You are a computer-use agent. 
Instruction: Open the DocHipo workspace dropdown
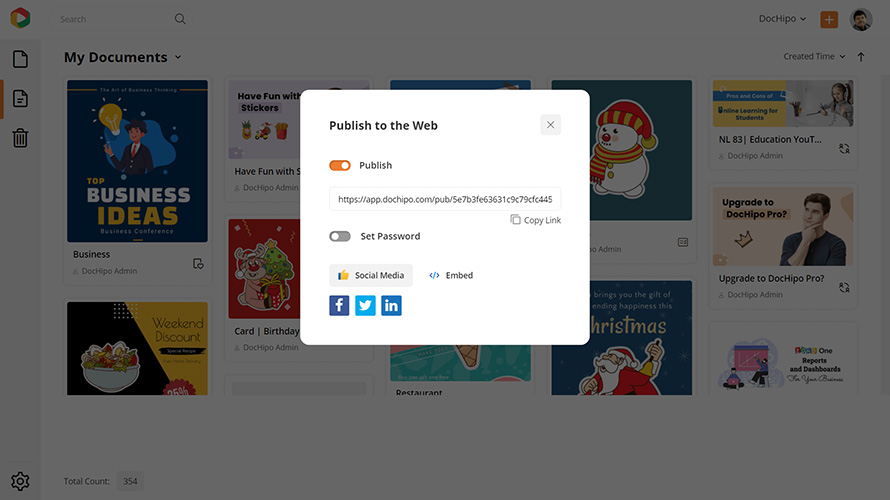pyautogui.click(x=782, y=19)
